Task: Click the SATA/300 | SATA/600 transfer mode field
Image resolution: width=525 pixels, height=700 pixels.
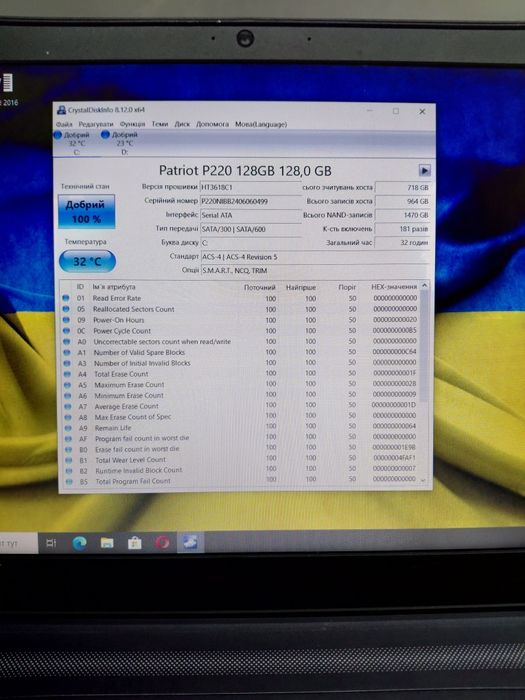Action: click(250, 229)
